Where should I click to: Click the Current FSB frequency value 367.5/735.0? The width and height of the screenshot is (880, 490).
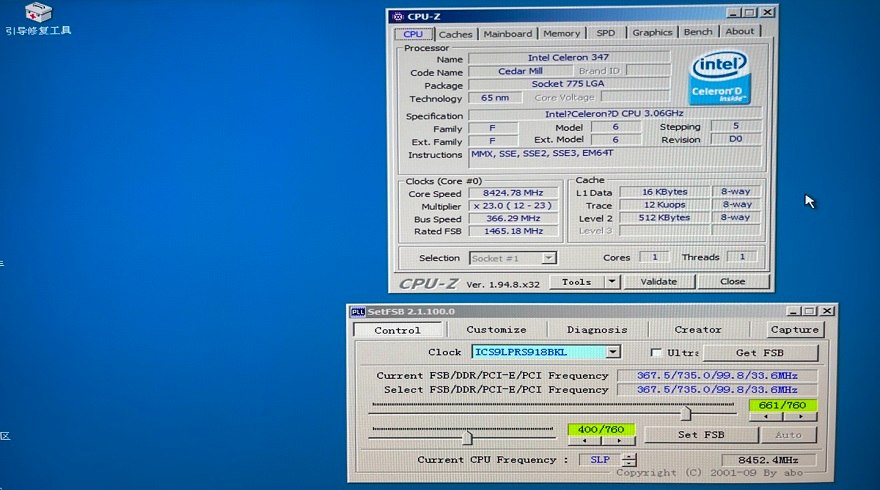point(717,375)
